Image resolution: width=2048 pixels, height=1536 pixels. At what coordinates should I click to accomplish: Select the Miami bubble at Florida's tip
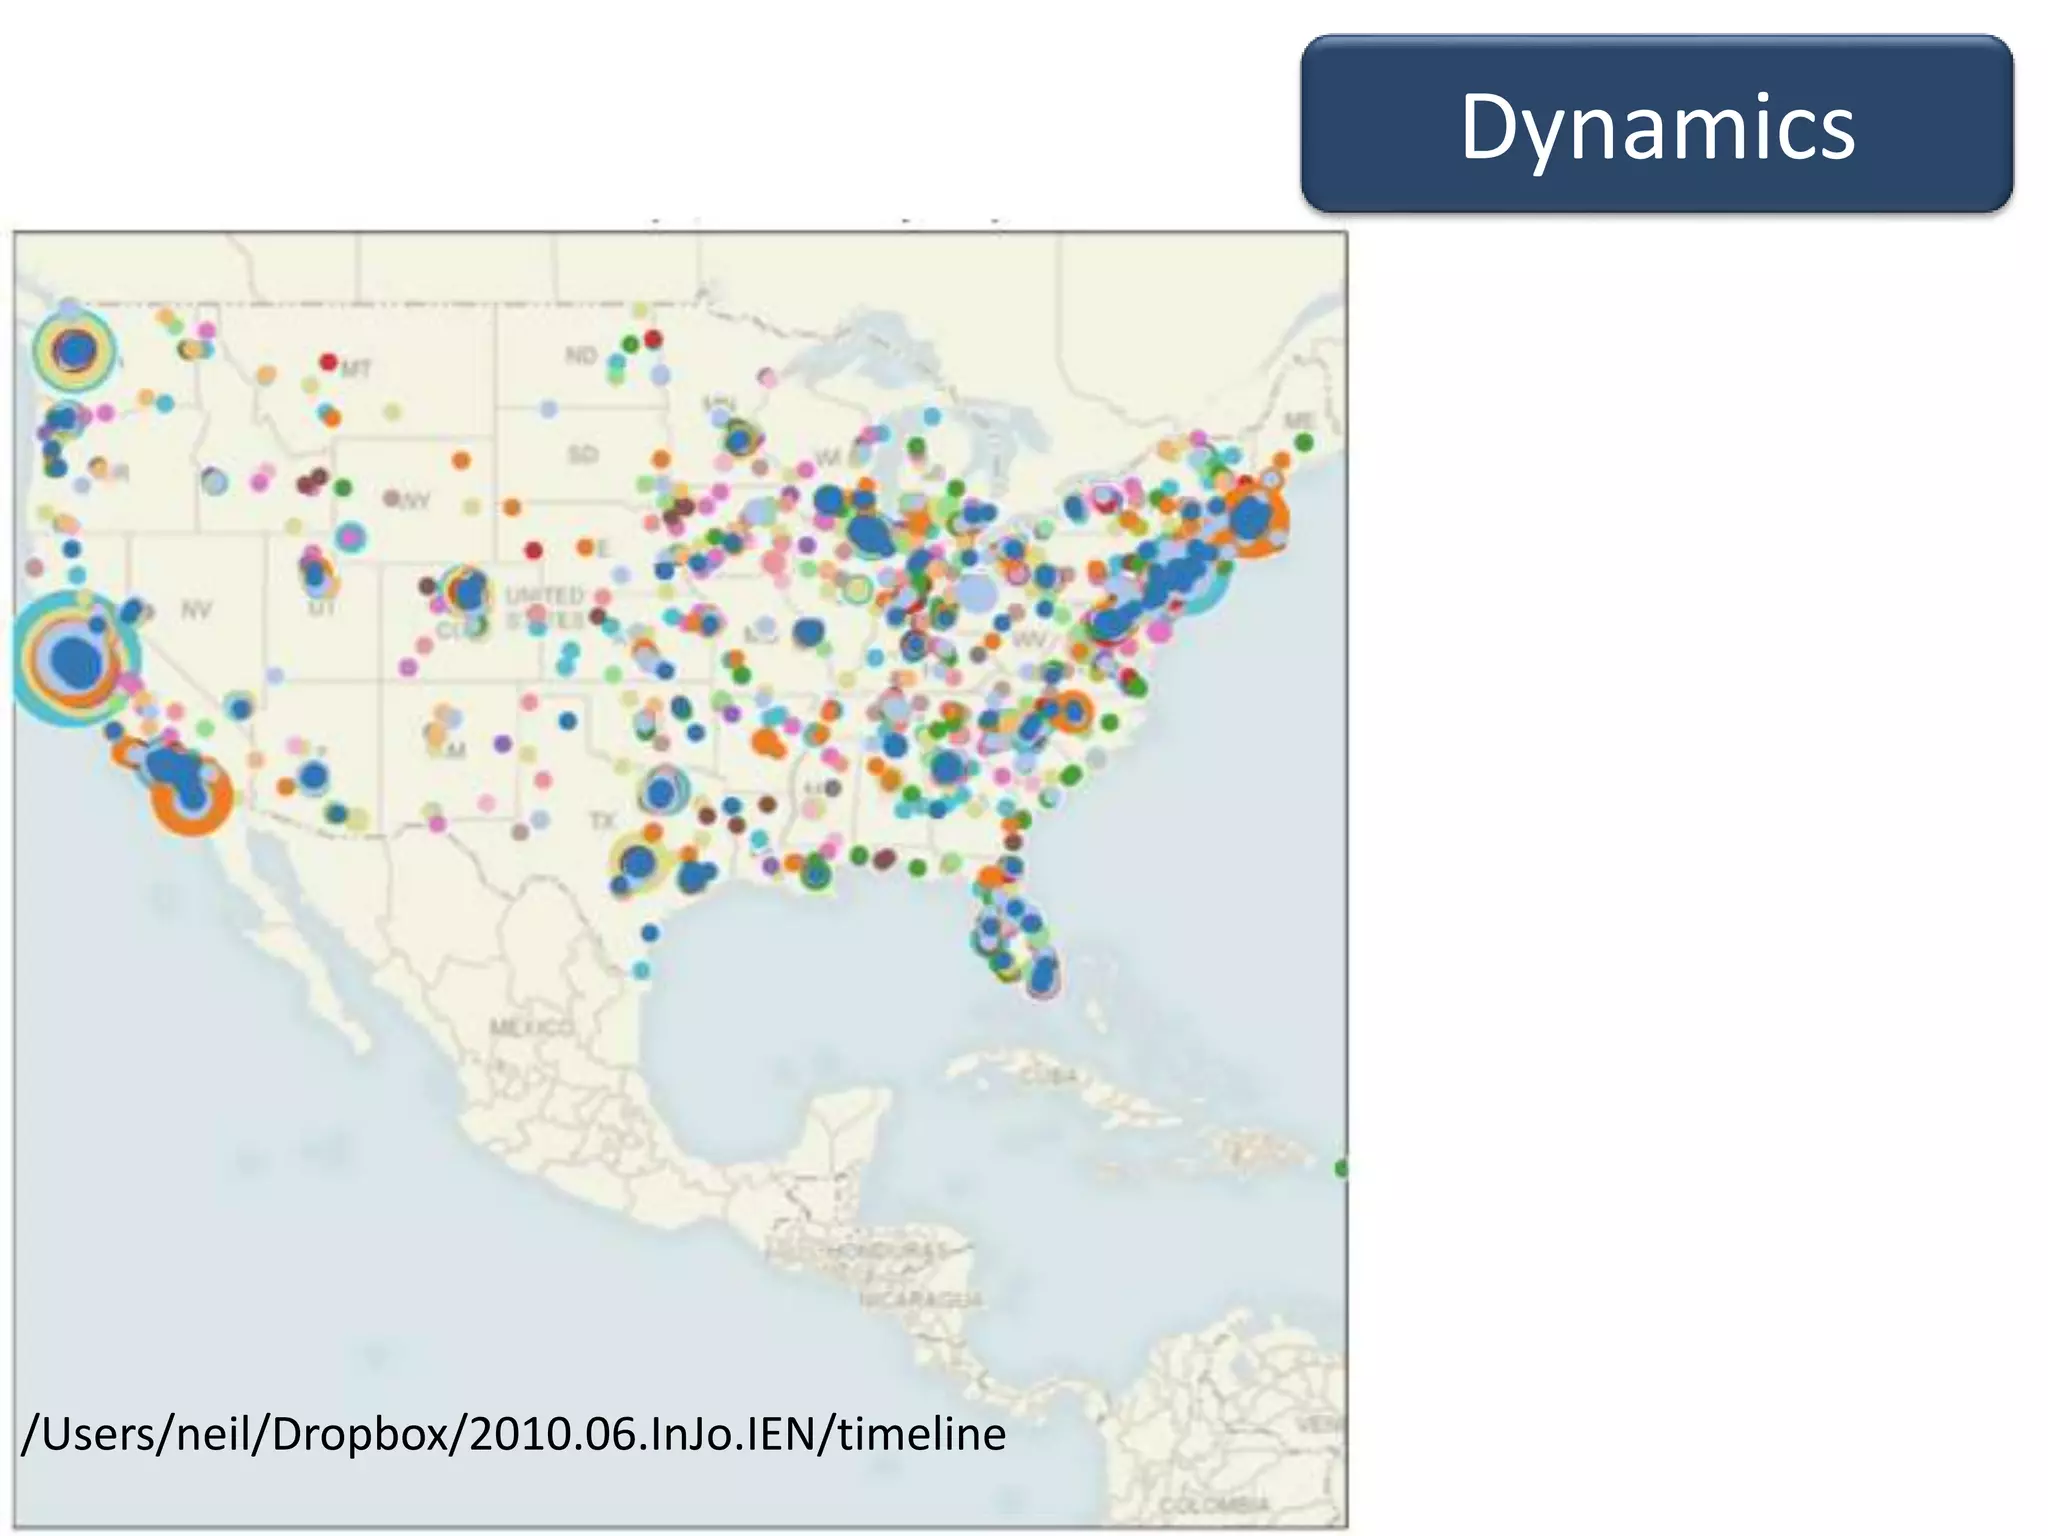click(x=1043, y=974)
